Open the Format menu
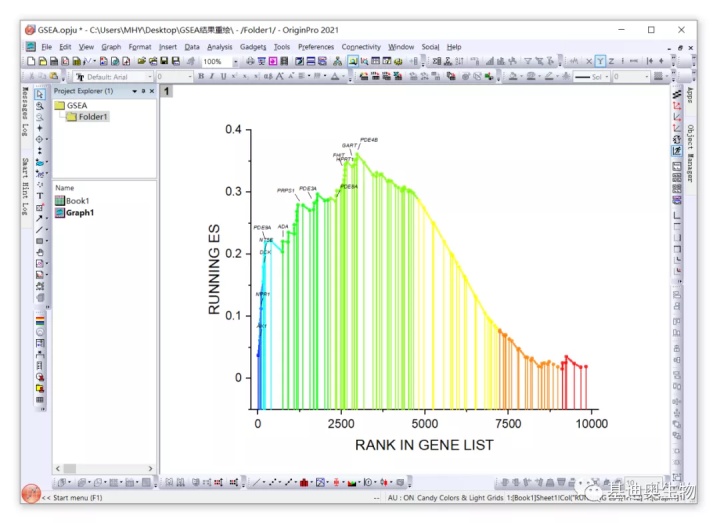This screenshot has height=523, width=720. [x=140, y=47]
